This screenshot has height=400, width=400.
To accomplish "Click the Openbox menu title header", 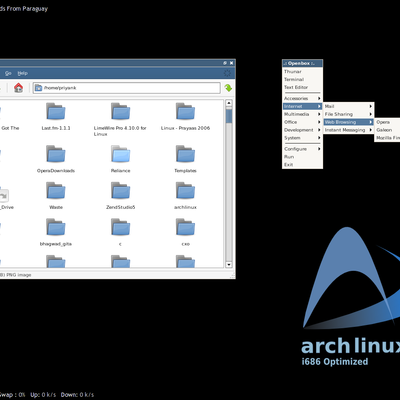I will point(302,63).
